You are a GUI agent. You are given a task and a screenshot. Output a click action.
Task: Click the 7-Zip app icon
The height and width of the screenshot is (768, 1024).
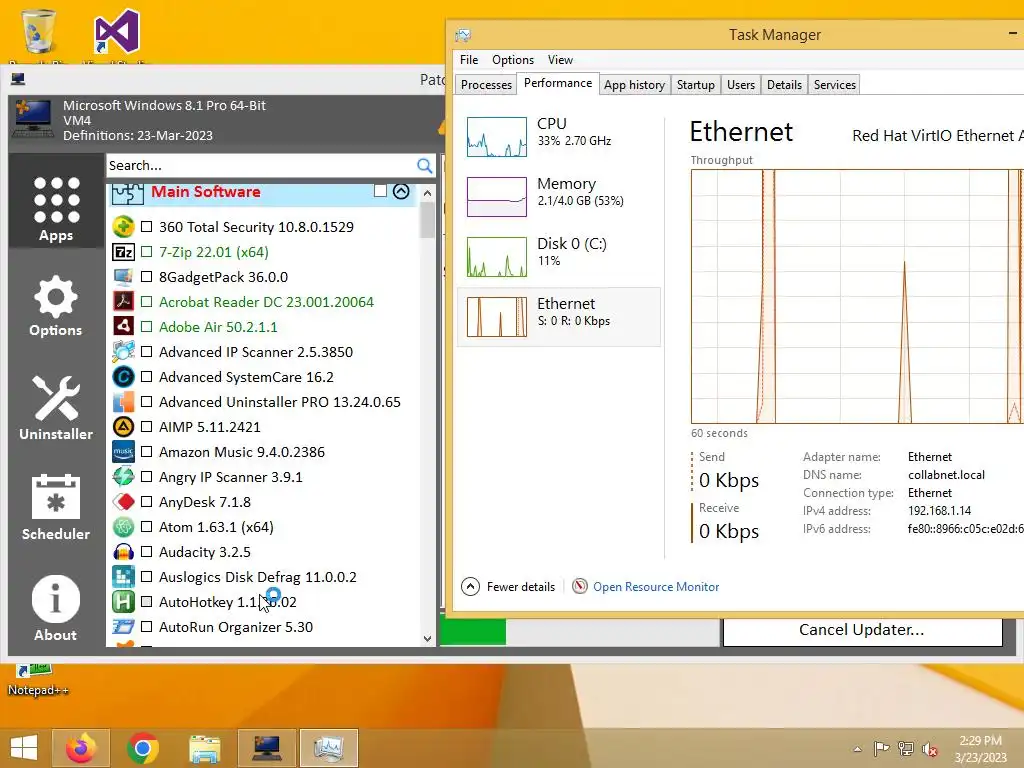pyautogui.click(x=123, y=252)
